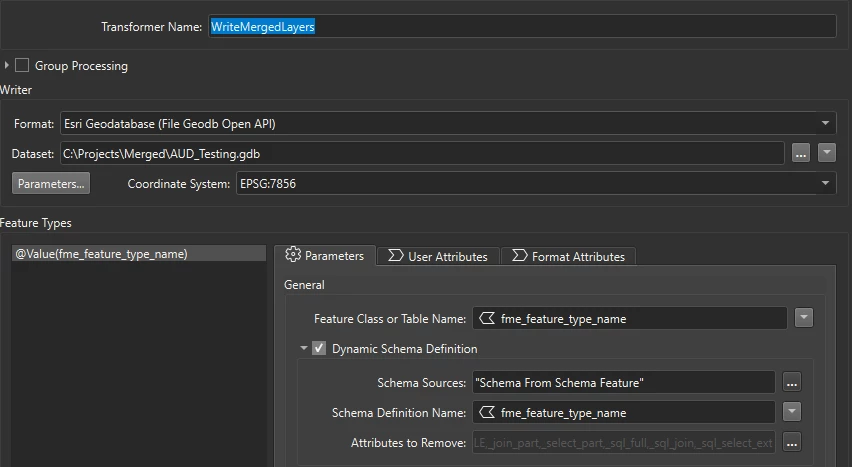Click attribute icon in Schema Definition Name field
Viewport: 852px width, 467px height.
487,413
